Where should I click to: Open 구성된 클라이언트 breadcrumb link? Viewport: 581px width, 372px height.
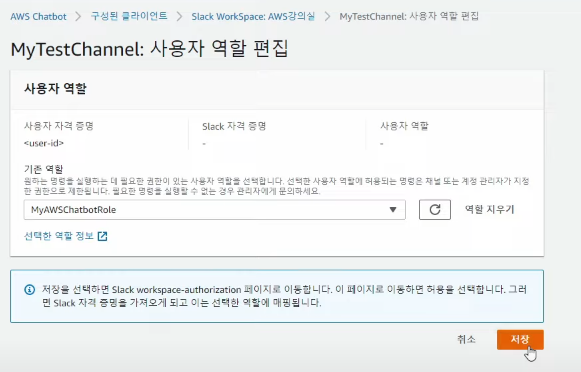click(129, 16)
